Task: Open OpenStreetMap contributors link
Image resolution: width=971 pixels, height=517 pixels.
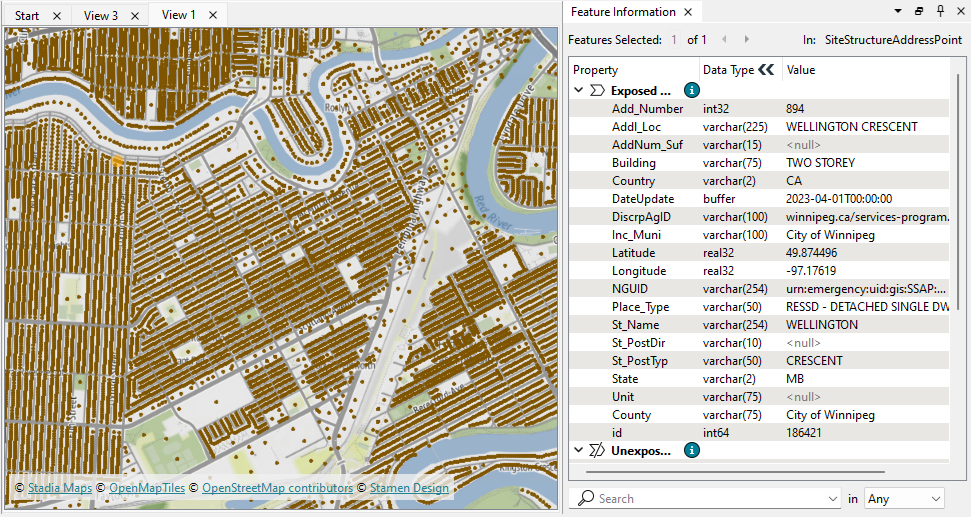Action: click(x=277, y=488)
